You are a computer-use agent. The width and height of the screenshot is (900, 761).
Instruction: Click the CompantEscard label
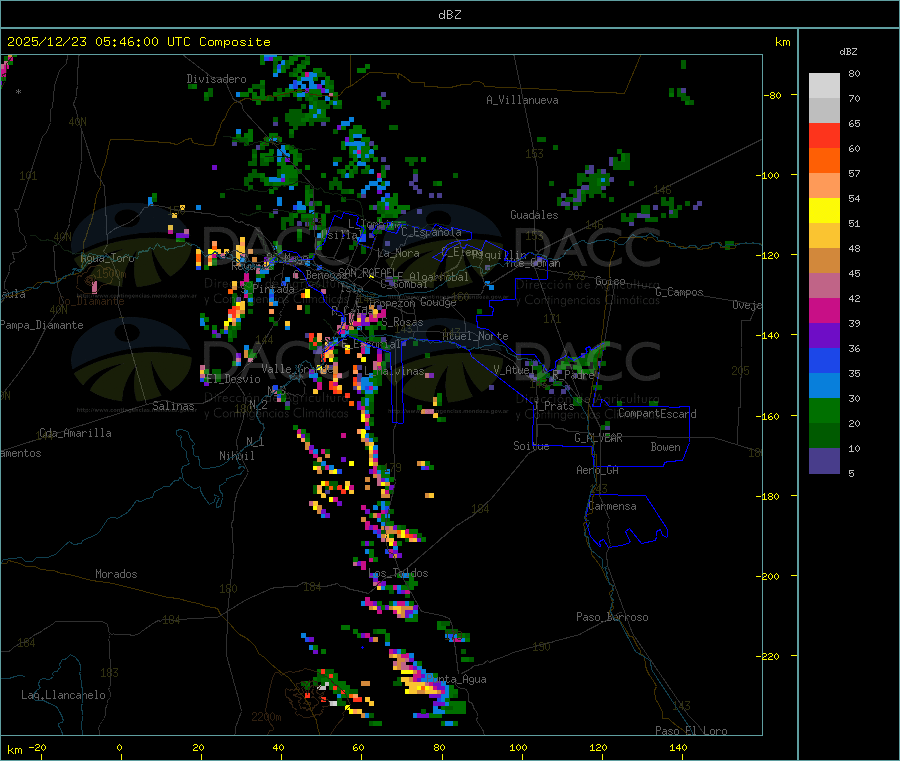click(657, 414)
